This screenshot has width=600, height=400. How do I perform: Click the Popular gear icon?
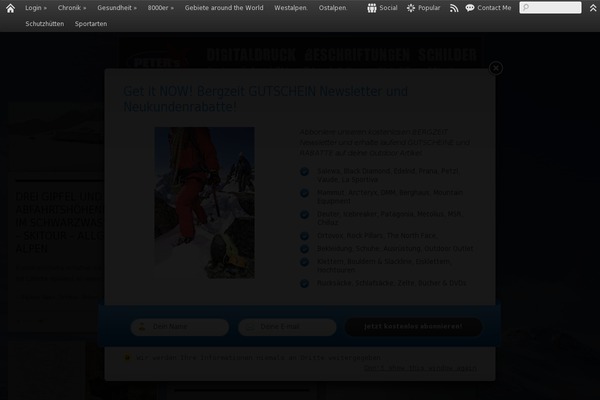click(x=411, y=8)
